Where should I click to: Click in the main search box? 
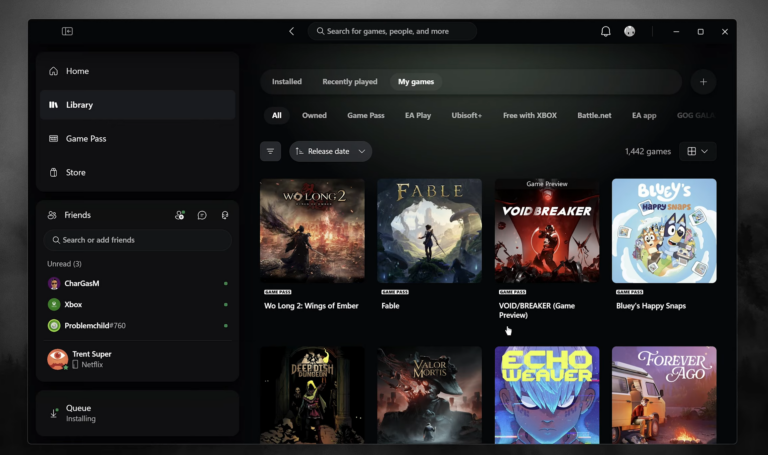pos(392,31)
